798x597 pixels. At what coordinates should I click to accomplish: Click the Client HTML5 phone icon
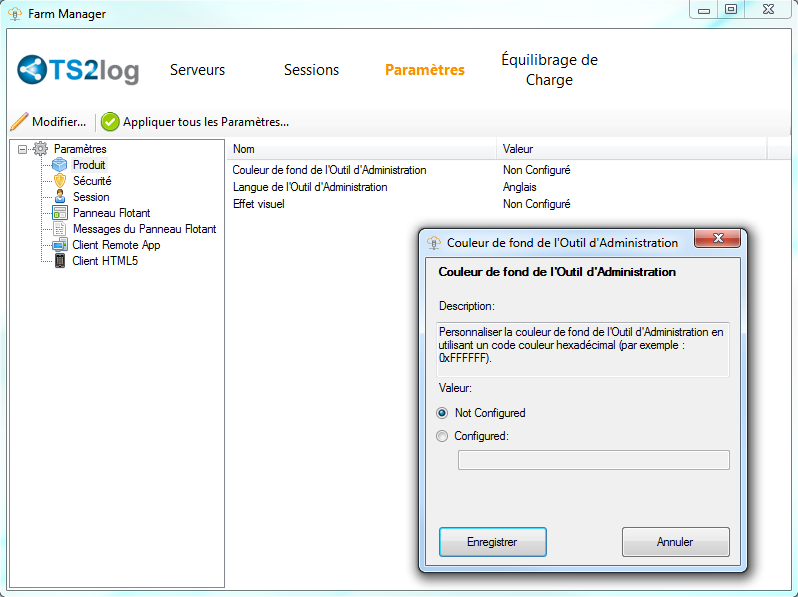tap(60, 261)
